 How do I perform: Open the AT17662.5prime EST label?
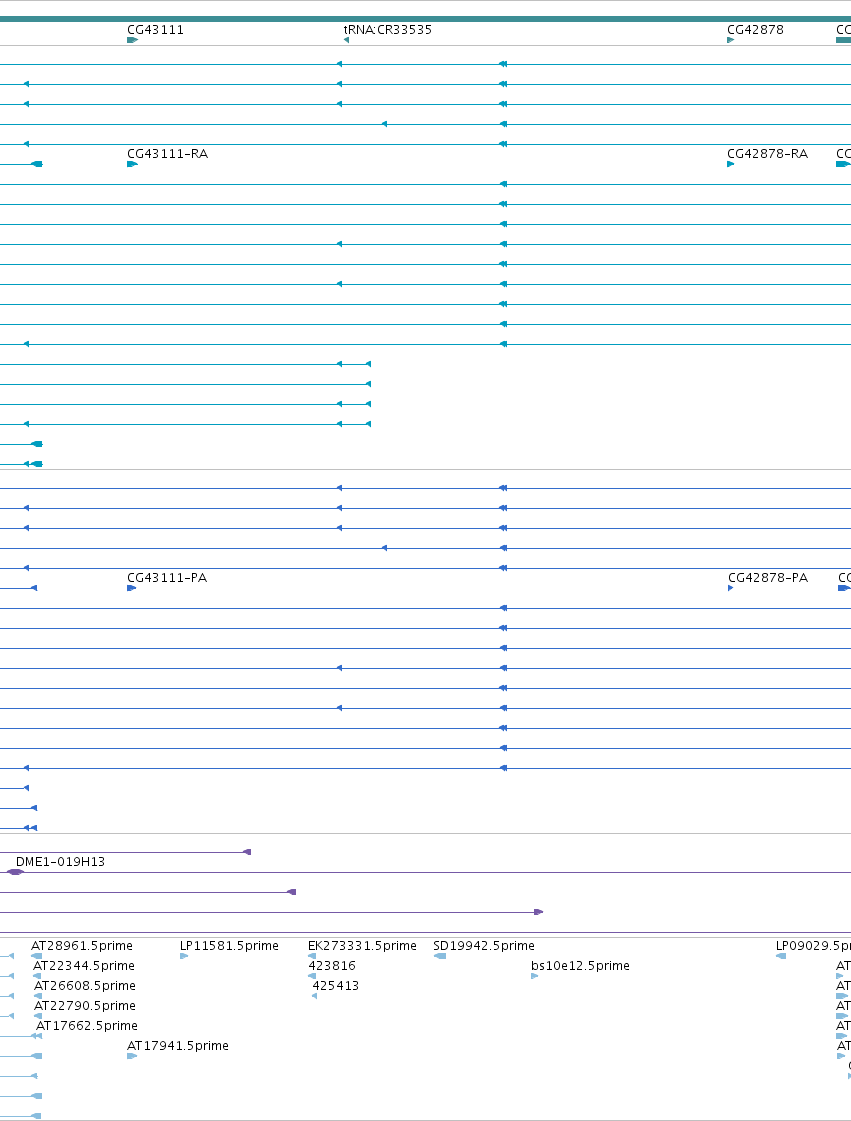(x=87, y=1026)
